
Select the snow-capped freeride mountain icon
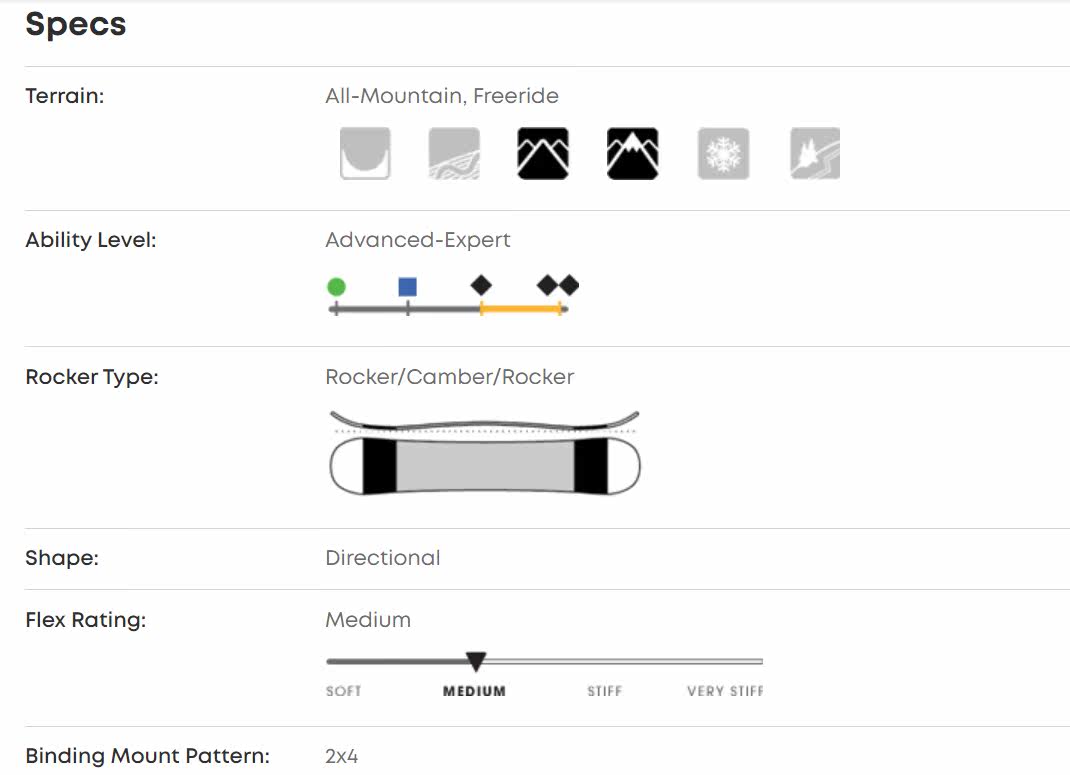(632, 153)
